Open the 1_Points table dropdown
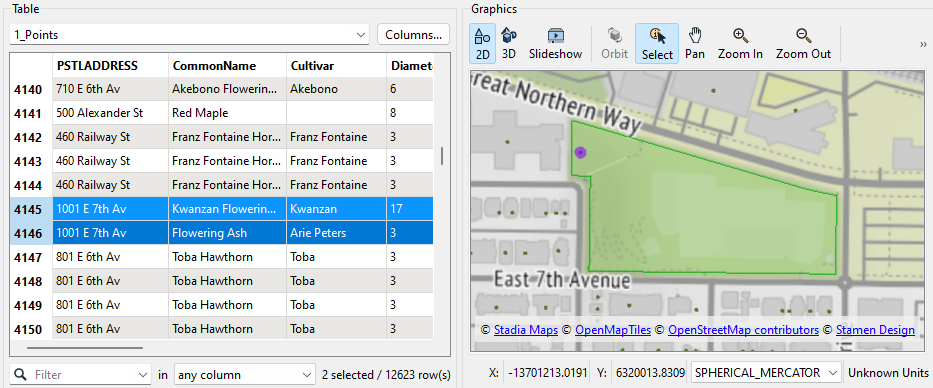 coord(189,35)
